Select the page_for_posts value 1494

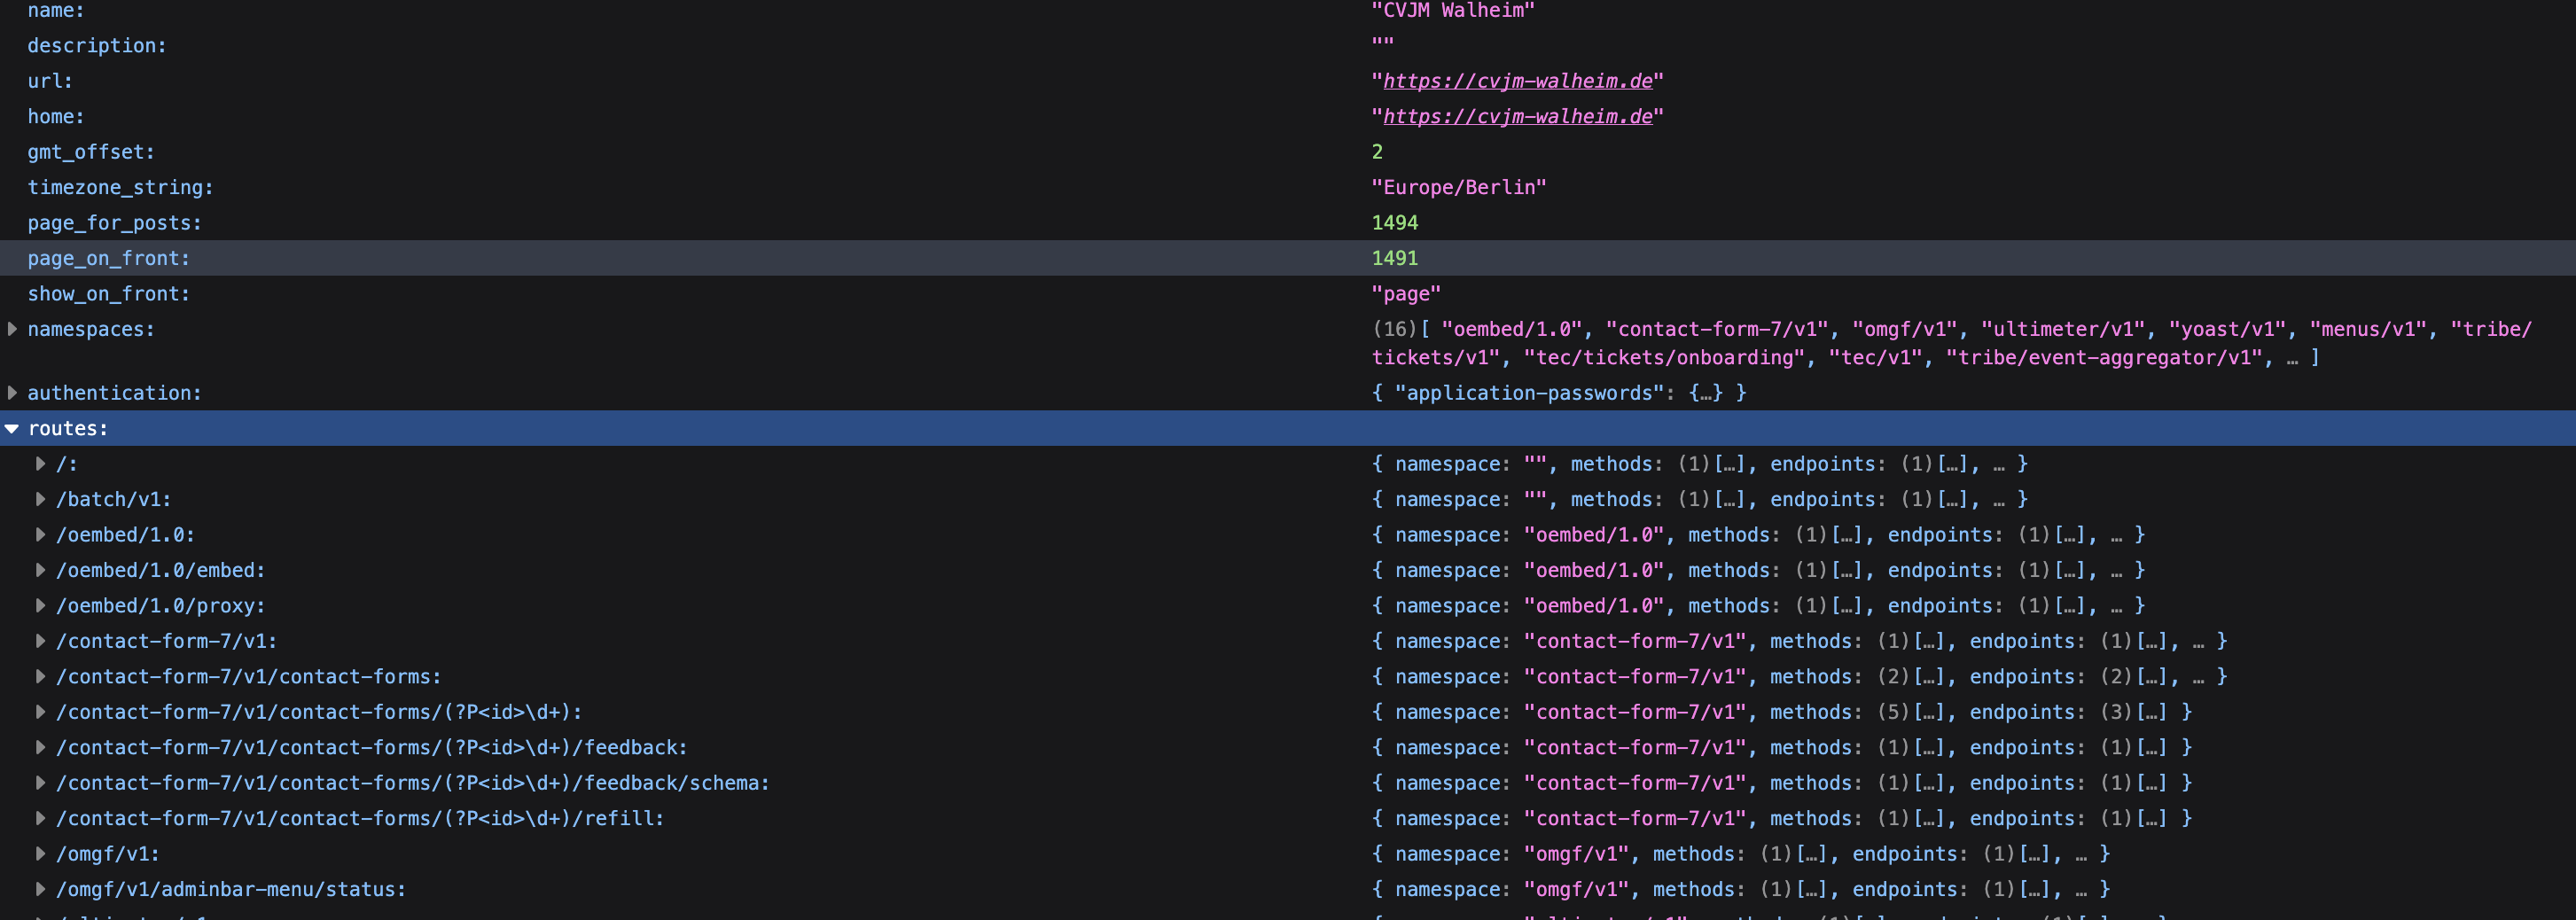tap(1394, 223)
